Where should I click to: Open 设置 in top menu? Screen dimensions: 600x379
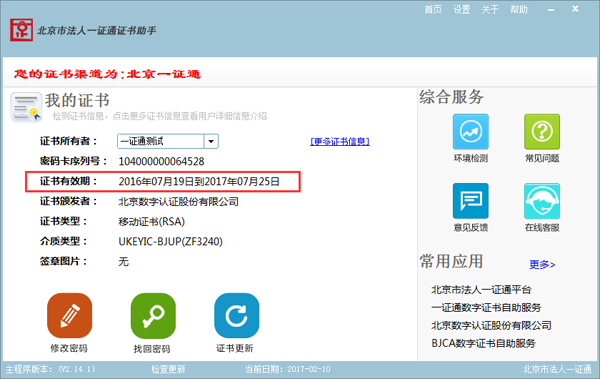tap(462, 9)
